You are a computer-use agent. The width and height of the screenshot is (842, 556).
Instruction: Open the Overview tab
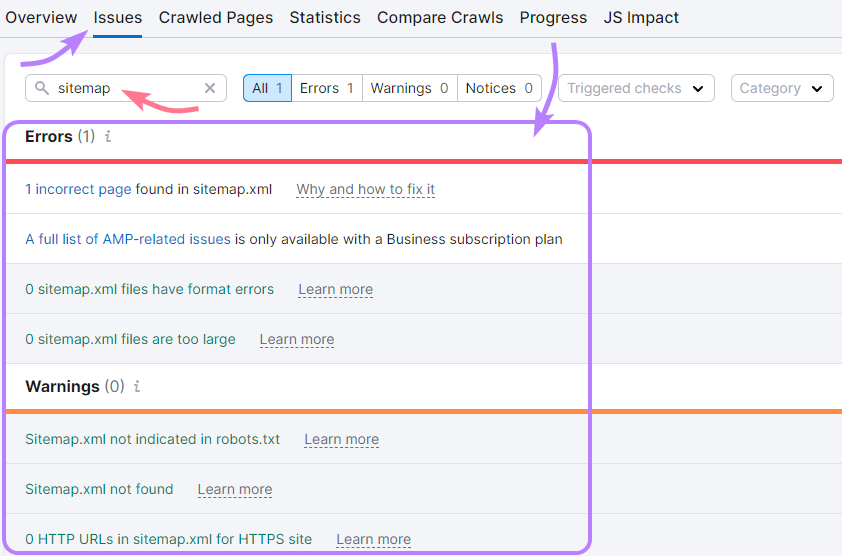(x=41, y=18)
